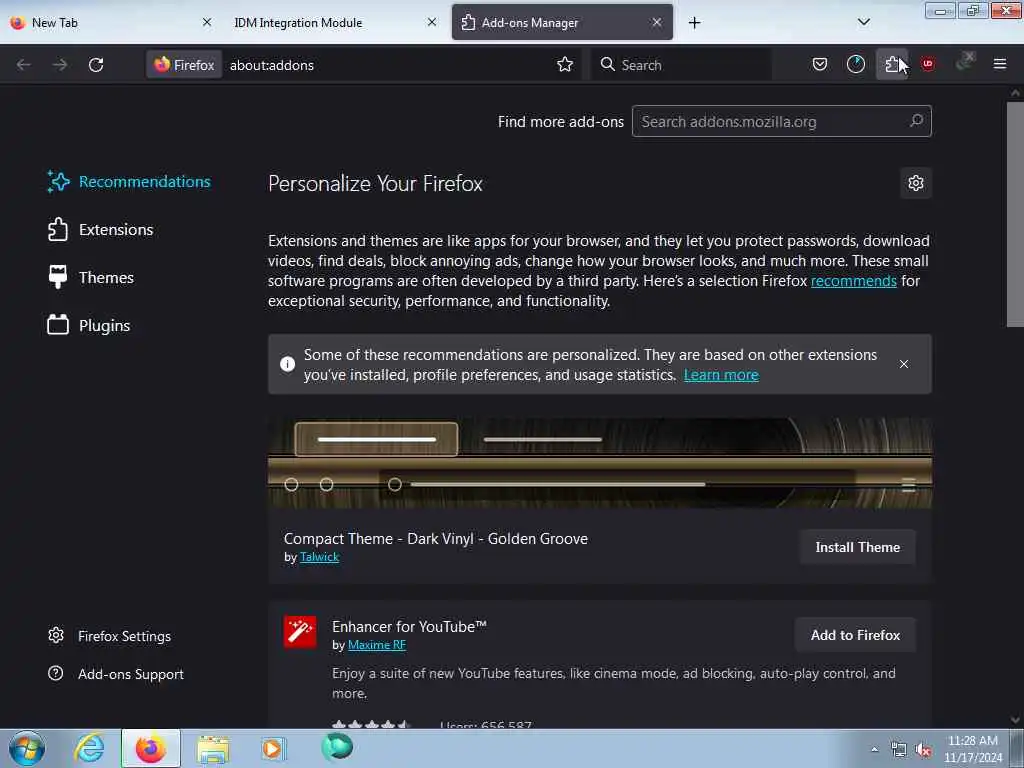Click the green round taskbar application icon
1024x768 pixels.
pos(337,747)
